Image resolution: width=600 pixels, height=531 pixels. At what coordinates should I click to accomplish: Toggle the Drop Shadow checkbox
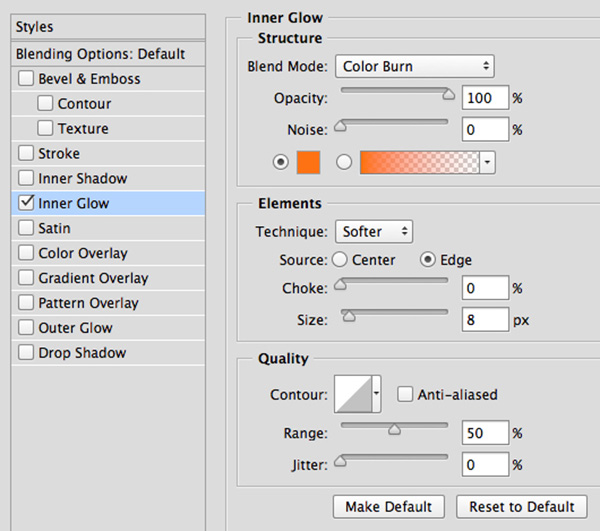coord(25,353)
